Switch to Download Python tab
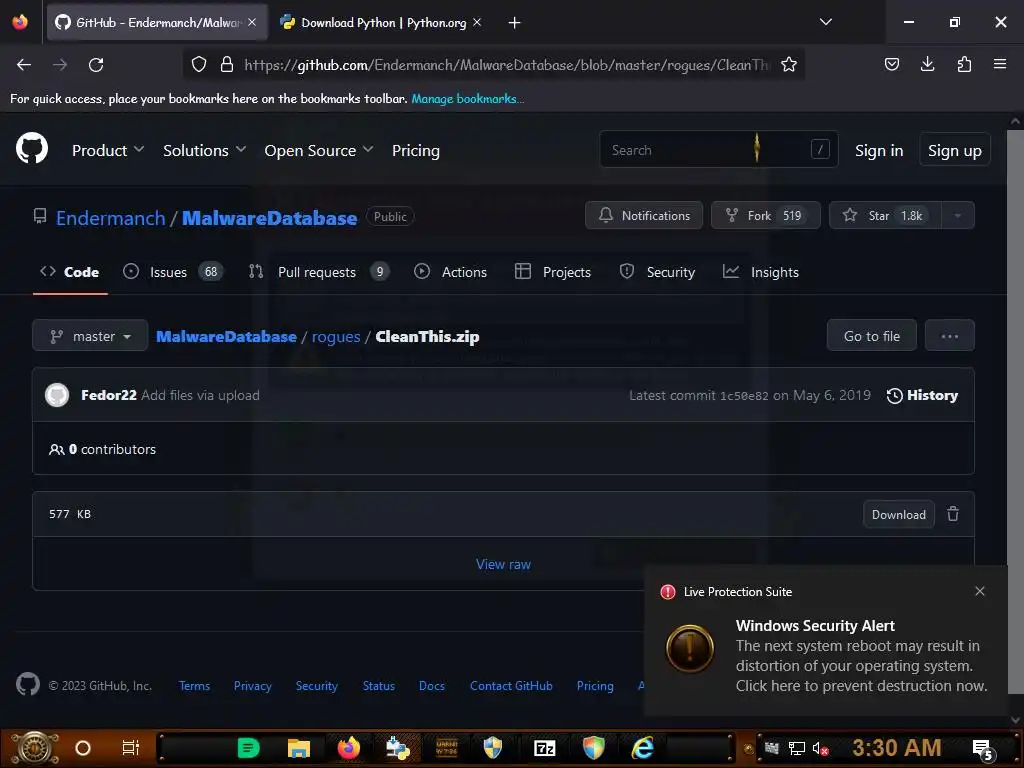1024x768 pixels. (383, 23)
